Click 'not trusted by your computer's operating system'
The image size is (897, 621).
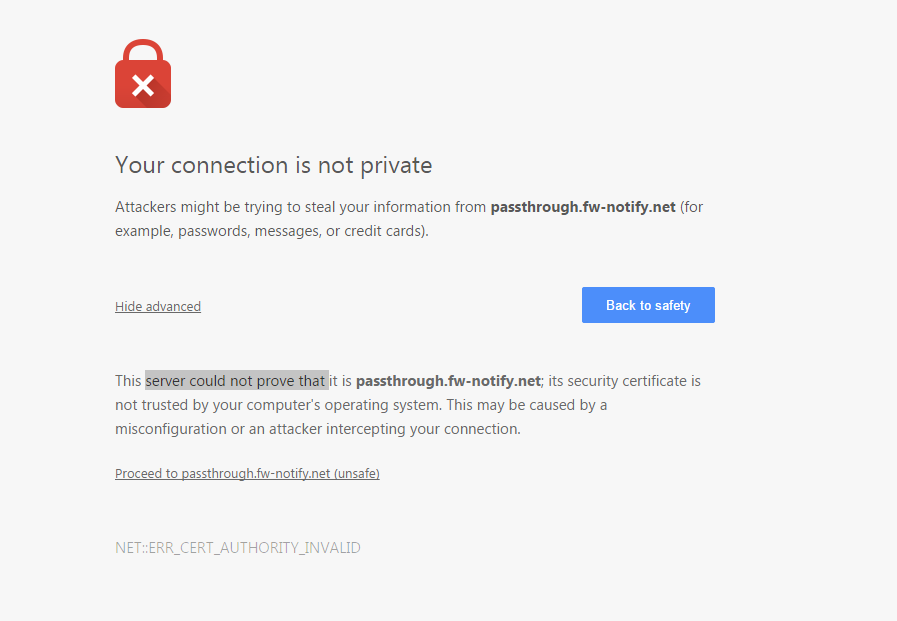(277, 405)
